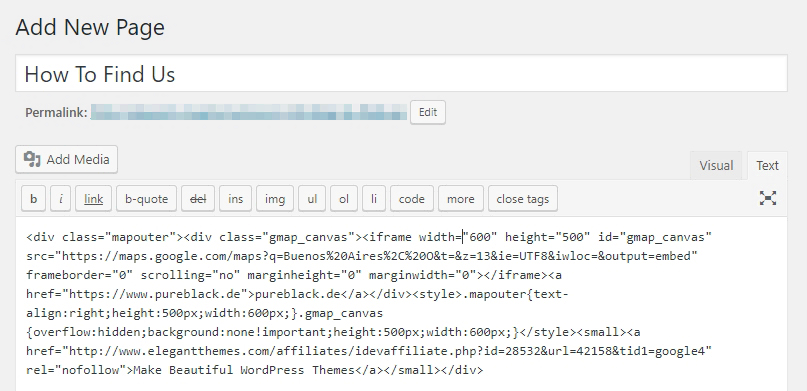The image size is (807, 391).
Task: Insert the more tag button
Action: tap(461, 199)
